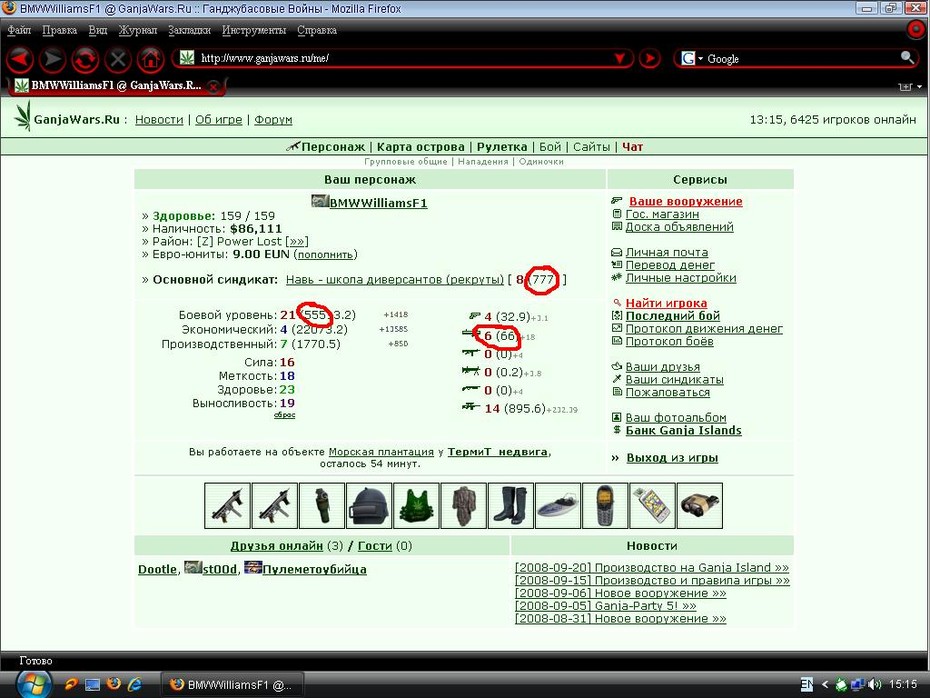The image size is (930, 698).
Task: Open the URL history dropdown arrow
Action: 620,58
